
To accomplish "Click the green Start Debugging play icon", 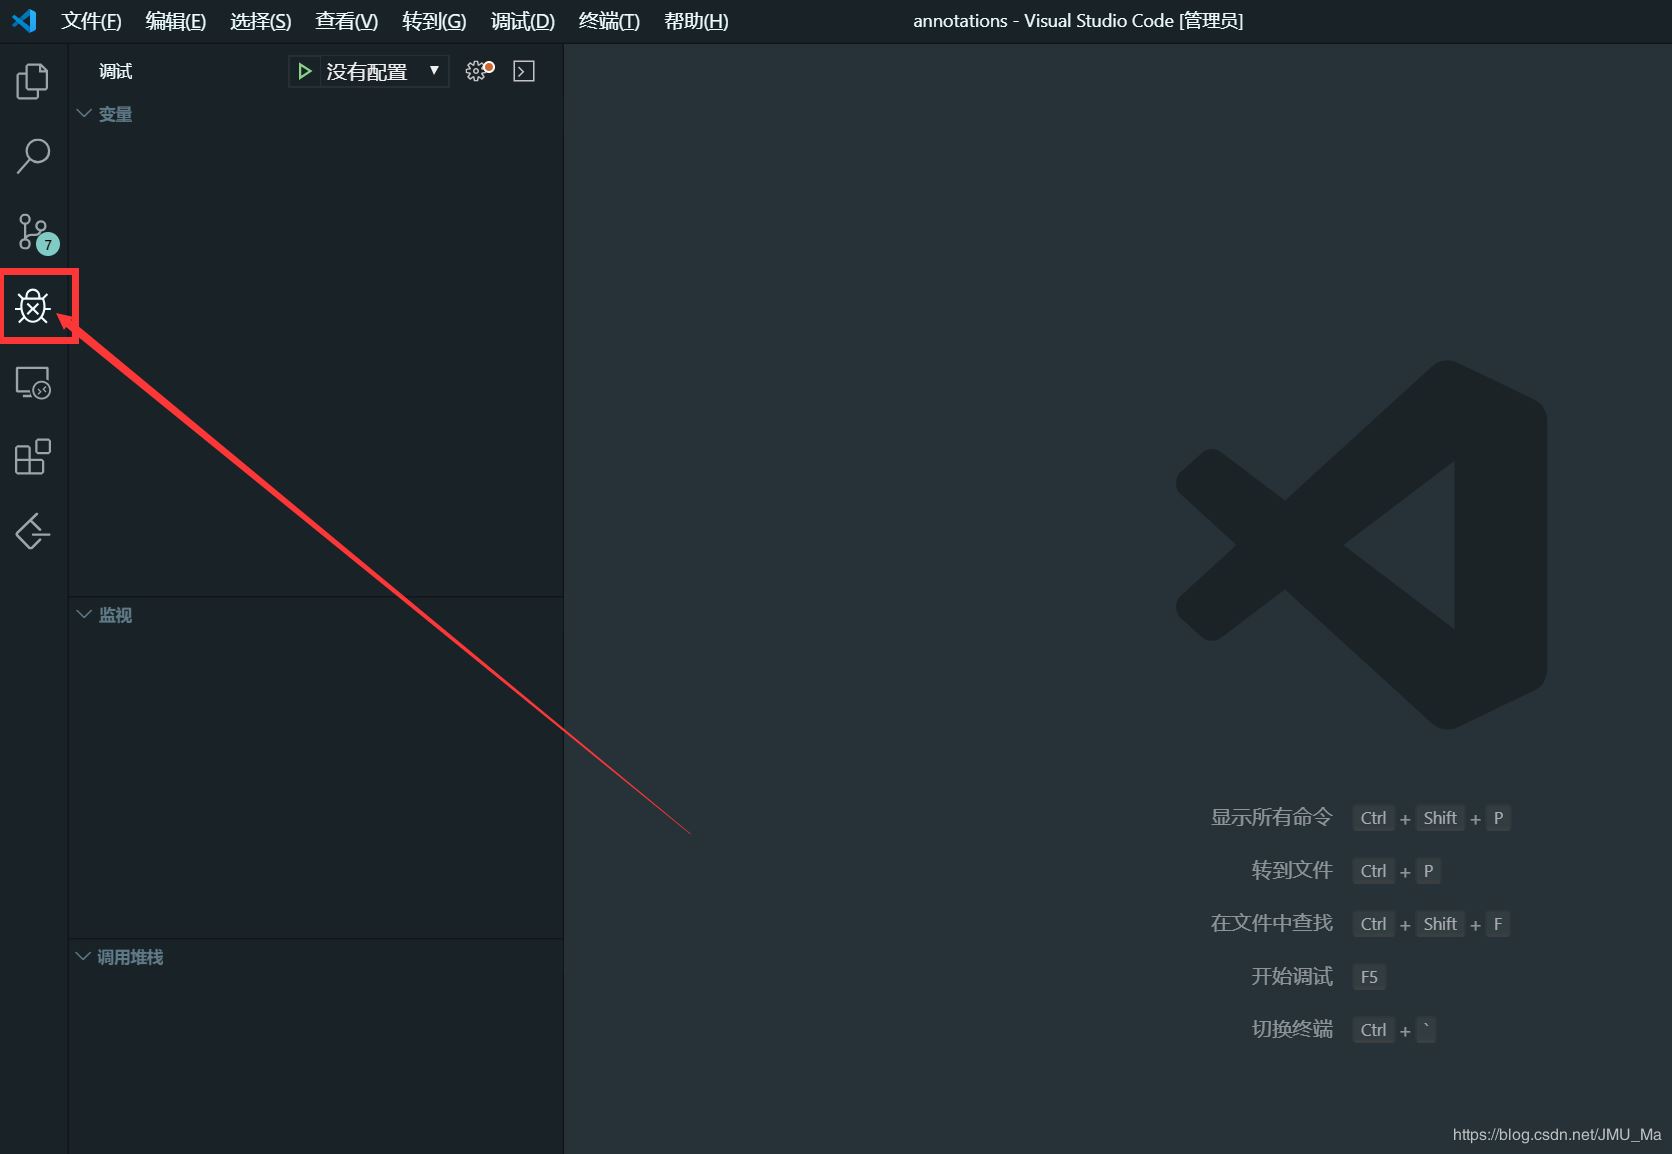I will pyautogui.click(x=305, y=71).
